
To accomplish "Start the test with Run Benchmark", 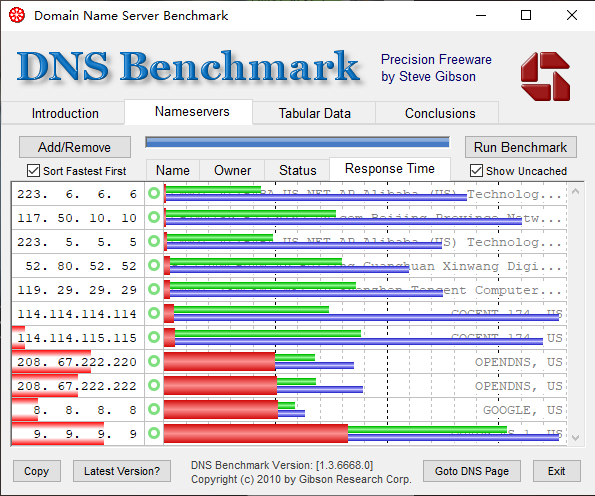I will pos(521,147).
